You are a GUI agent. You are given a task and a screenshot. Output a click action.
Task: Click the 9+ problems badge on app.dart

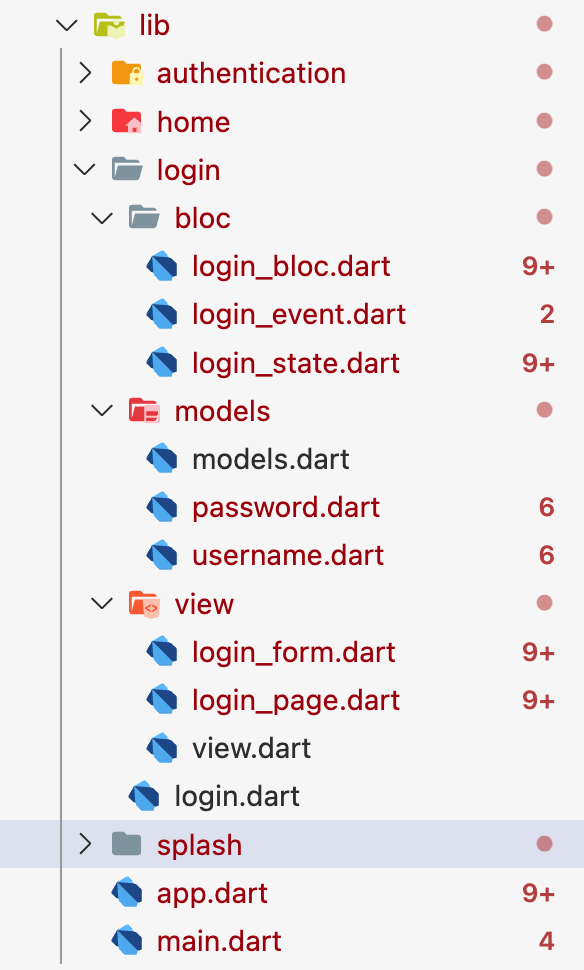click(538, 893)
